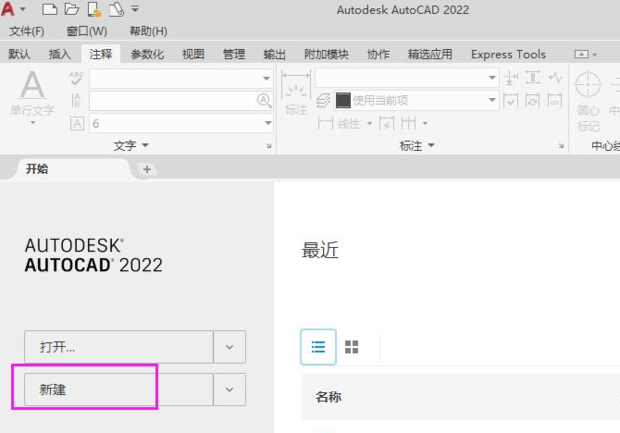Switch to the Express Tools ribbon tab
620x433 pixels.
[x=508, y=54]
